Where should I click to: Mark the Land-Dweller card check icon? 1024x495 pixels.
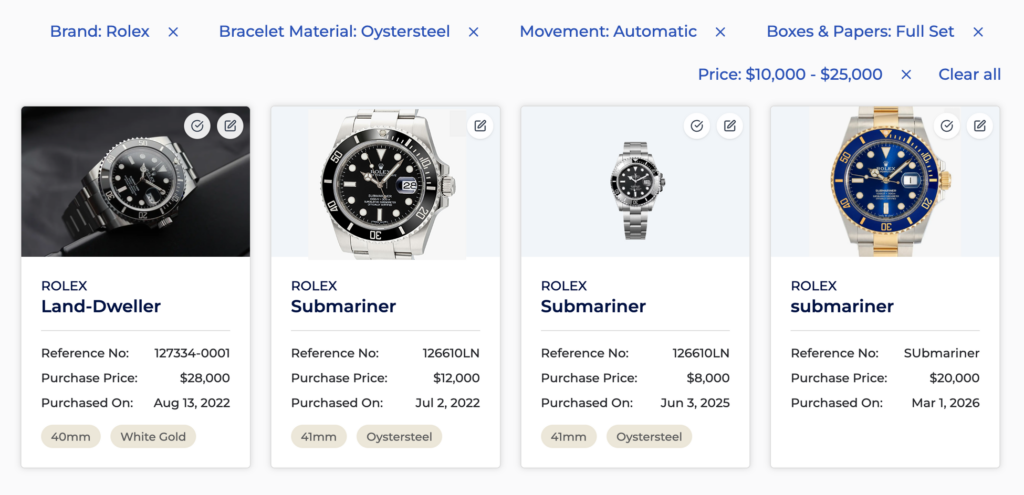(197, 126)
